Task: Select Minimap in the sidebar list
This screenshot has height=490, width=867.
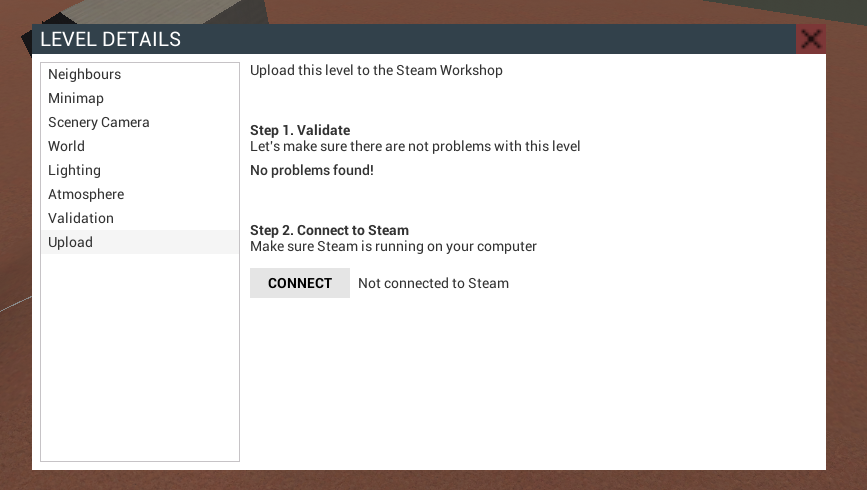Action: (140, 98)
